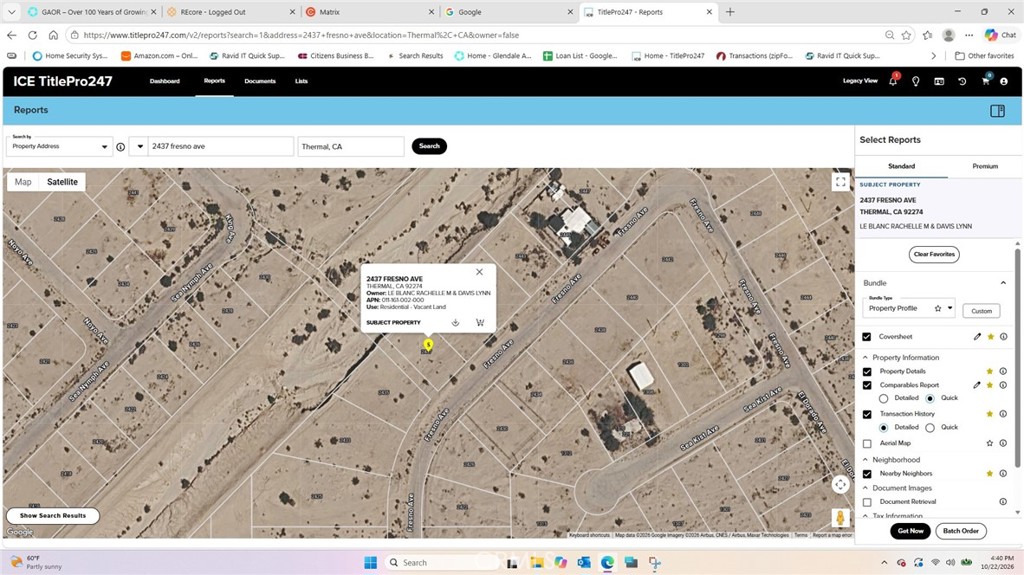Edit Comparables Report with pencil icon
1024x575 pixels.
(977, 385)
